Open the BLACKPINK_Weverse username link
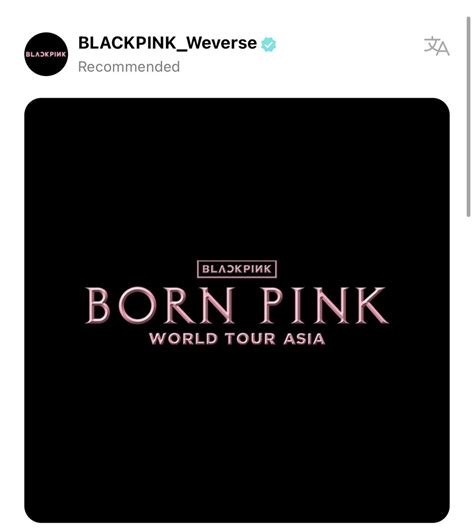Screen dimensions: 474x531 pyautogui.click(x=167, y=43)
